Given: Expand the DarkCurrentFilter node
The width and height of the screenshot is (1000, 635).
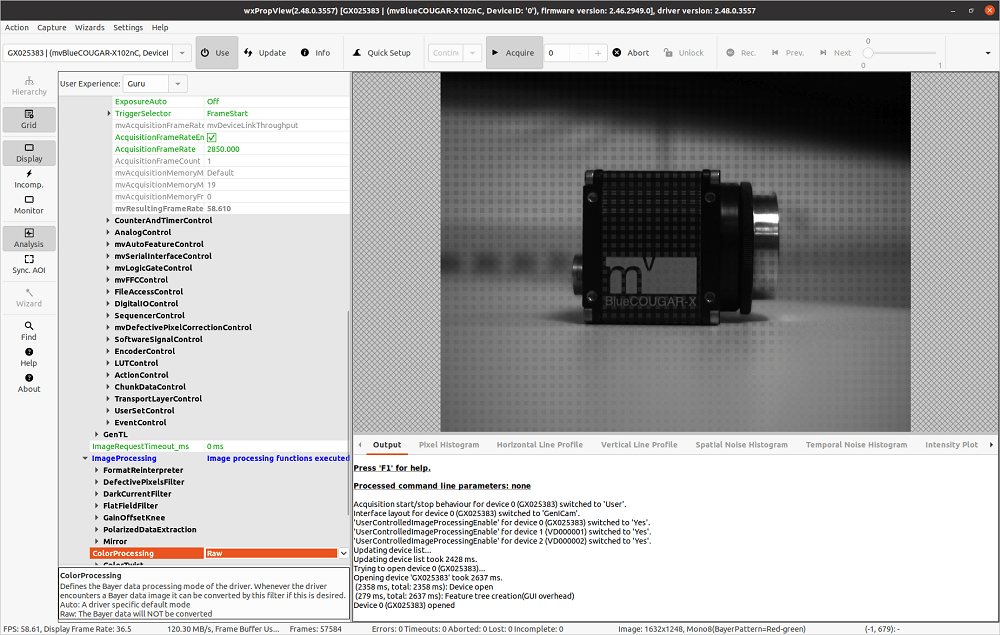Looking at the screenshot, I should (x=96, y=494).
